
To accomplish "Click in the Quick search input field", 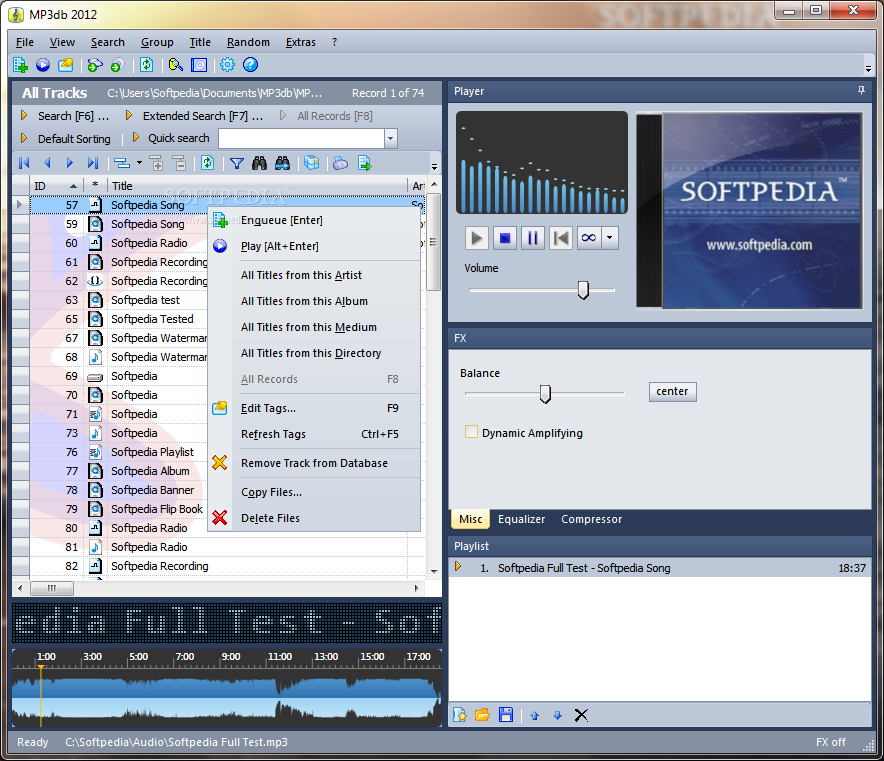I will pyautogui.click(x=302, y=139).
